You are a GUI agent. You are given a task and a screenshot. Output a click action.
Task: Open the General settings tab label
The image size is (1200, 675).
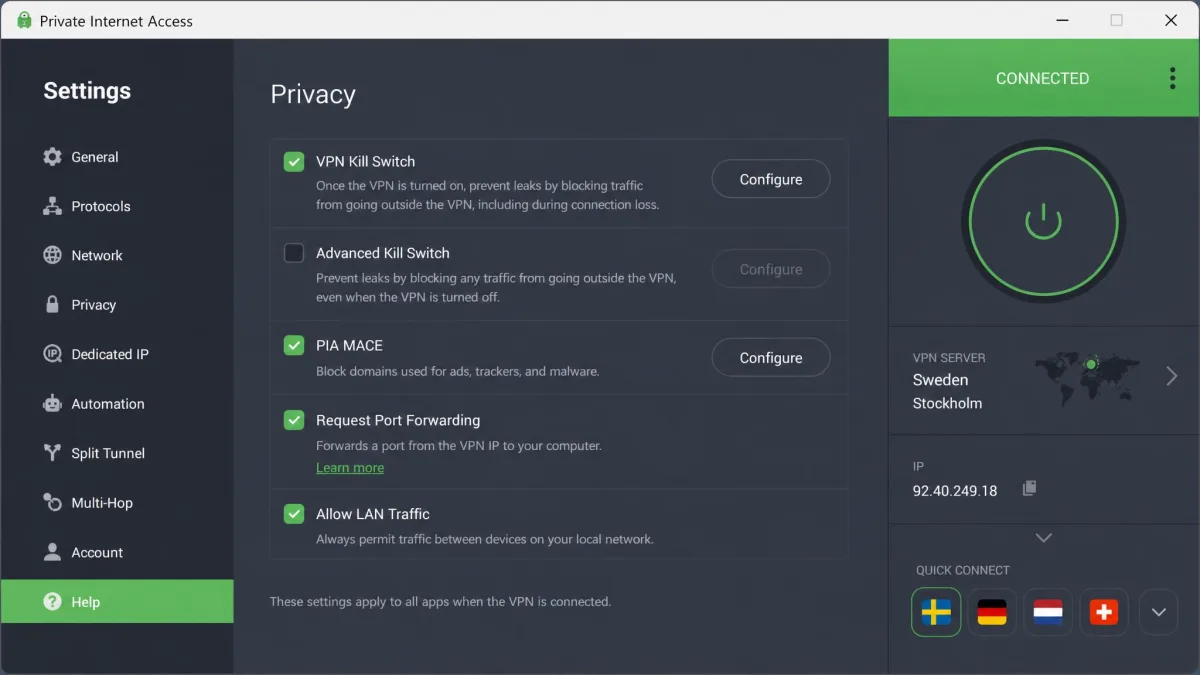click(95, 157)
